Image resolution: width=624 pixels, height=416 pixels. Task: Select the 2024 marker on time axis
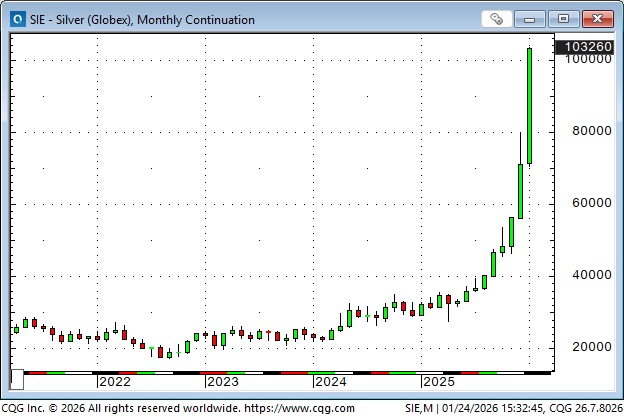(x=330, y=382)
